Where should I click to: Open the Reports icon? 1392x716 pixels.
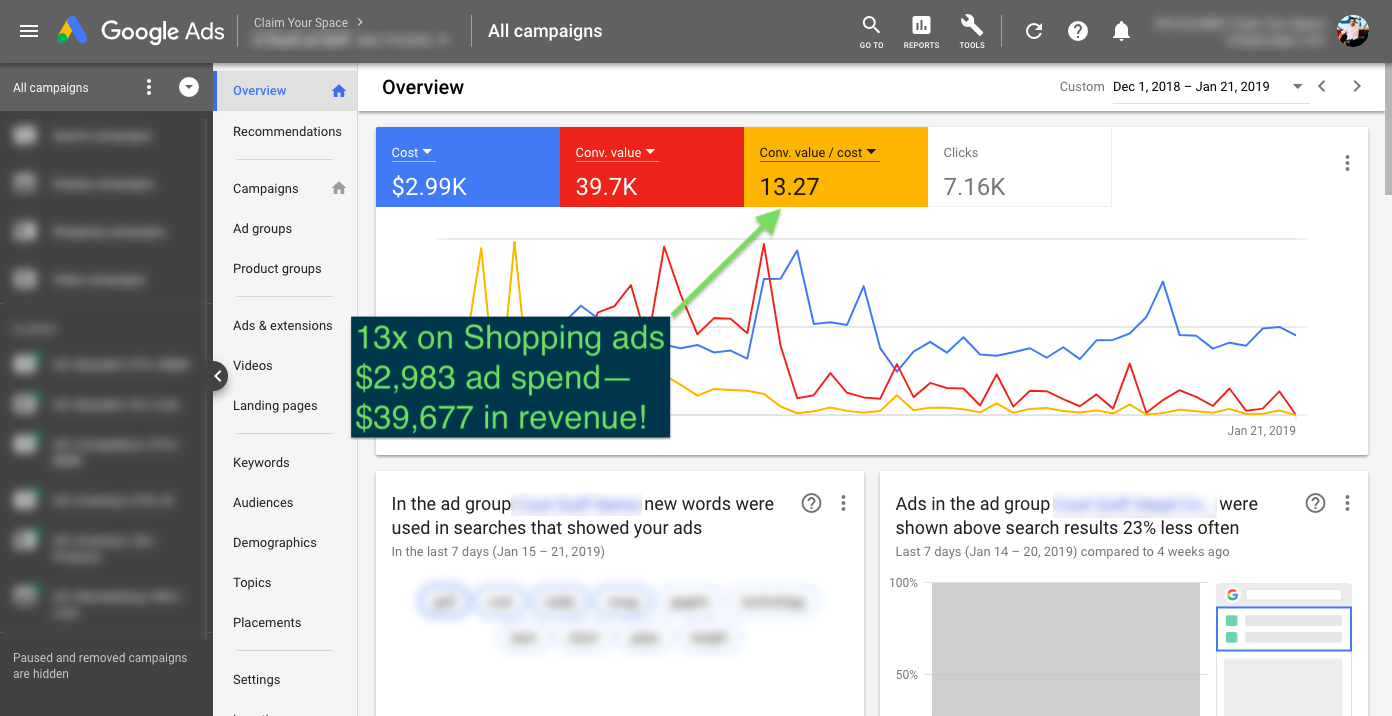click(x=921, y=31)
